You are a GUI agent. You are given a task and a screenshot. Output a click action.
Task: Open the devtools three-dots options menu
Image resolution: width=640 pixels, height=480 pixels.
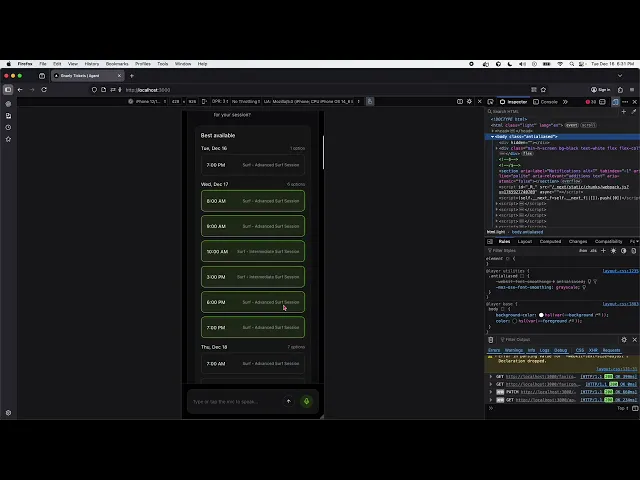(x=625, y=102)
